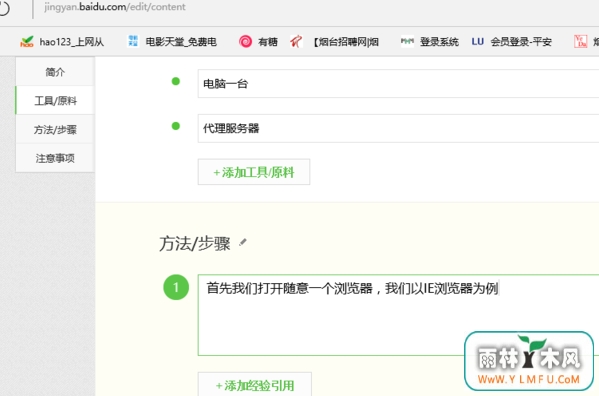Click the partially visible red bookmark favicon at right
Viewport: 599px width, 396px height.
point(581,41)
